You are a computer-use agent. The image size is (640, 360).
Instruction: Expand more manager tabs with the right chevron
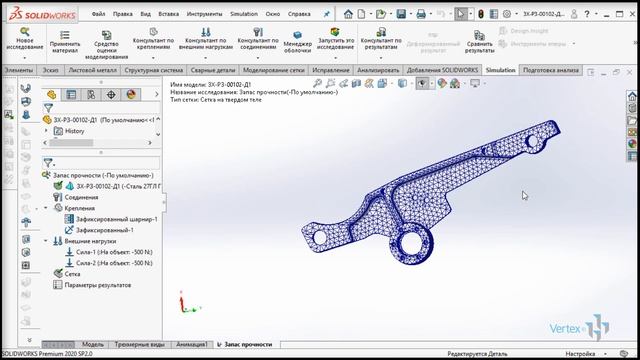point(157,95)
